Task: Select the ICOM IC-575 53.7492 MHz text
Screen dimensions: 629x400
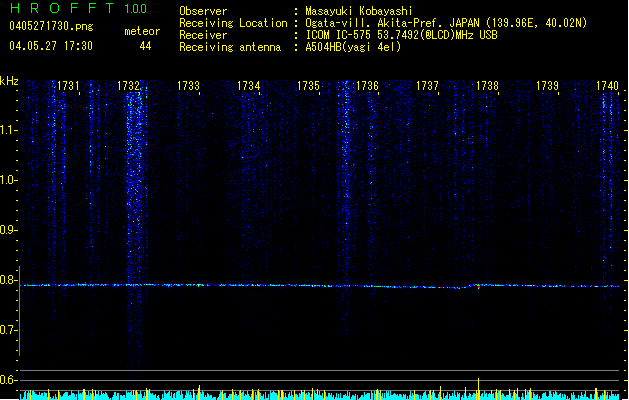Action: (x=402, y=35)
